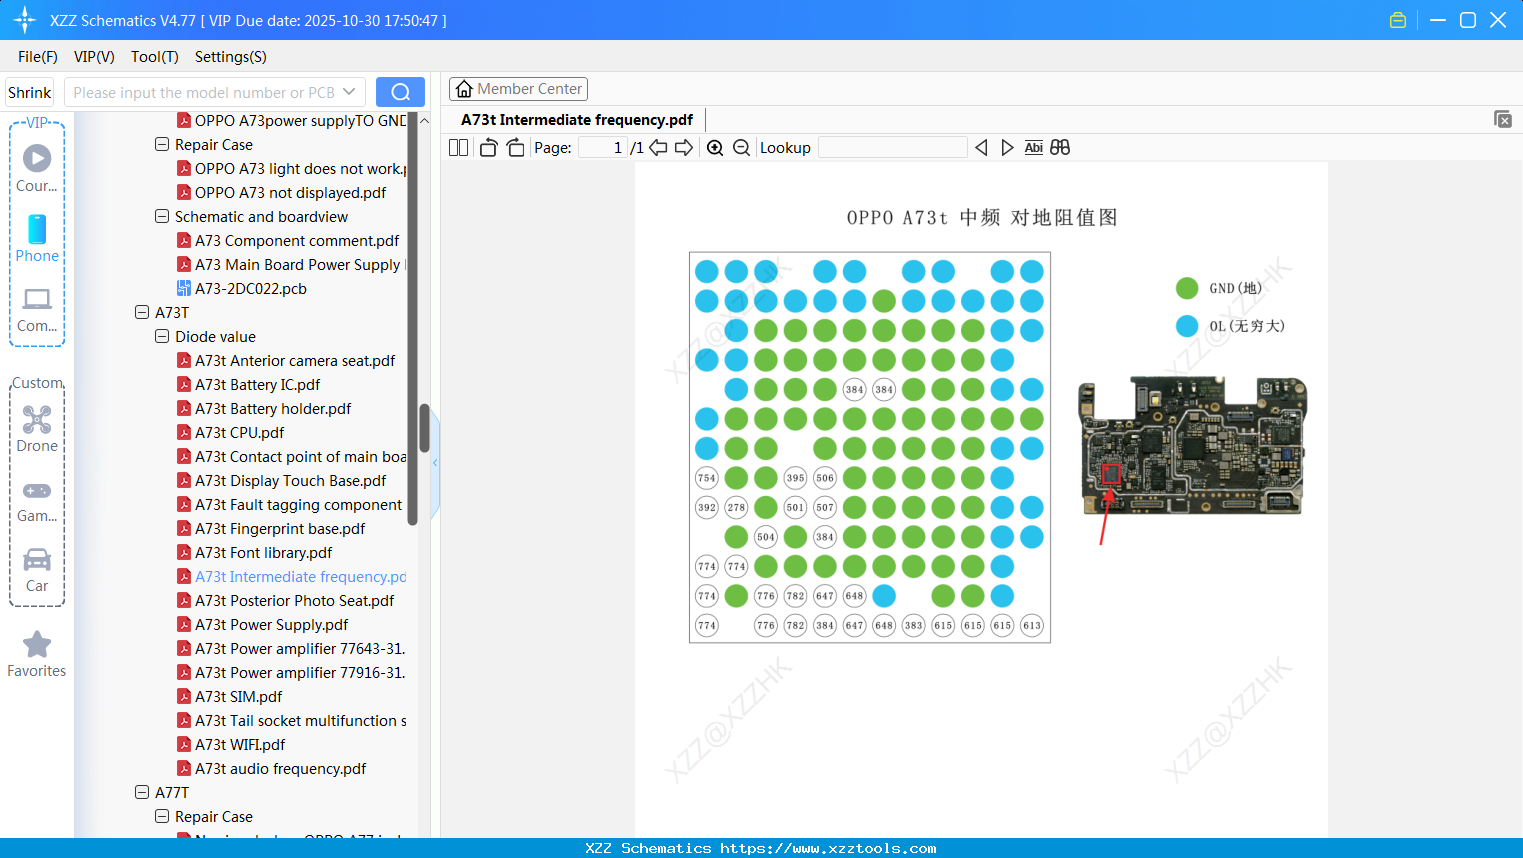Open A73t SIM.pdf
1523x858 pixels.
point(238,697)
